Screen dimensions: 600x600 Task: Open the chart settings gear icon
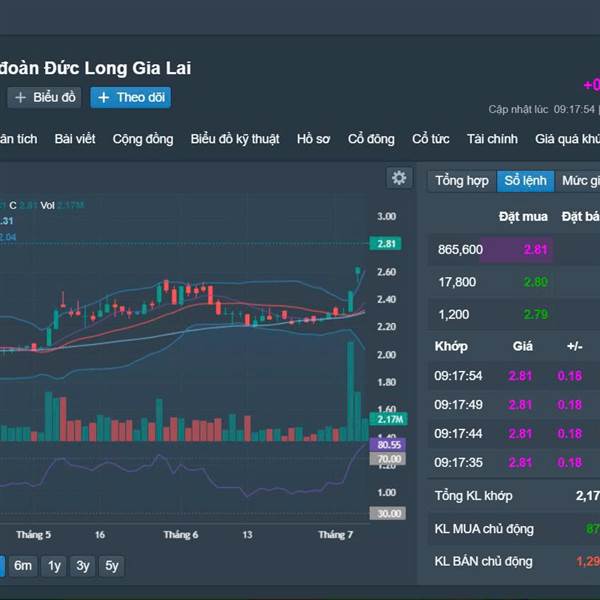coord(399,178)
